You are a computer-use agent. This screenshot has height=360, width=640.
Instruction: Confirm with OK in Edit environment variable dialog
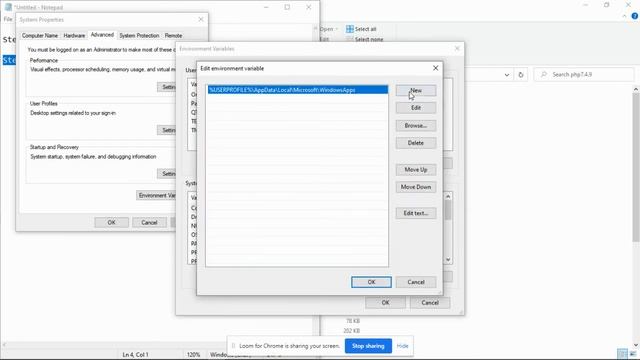coord(371,282)
